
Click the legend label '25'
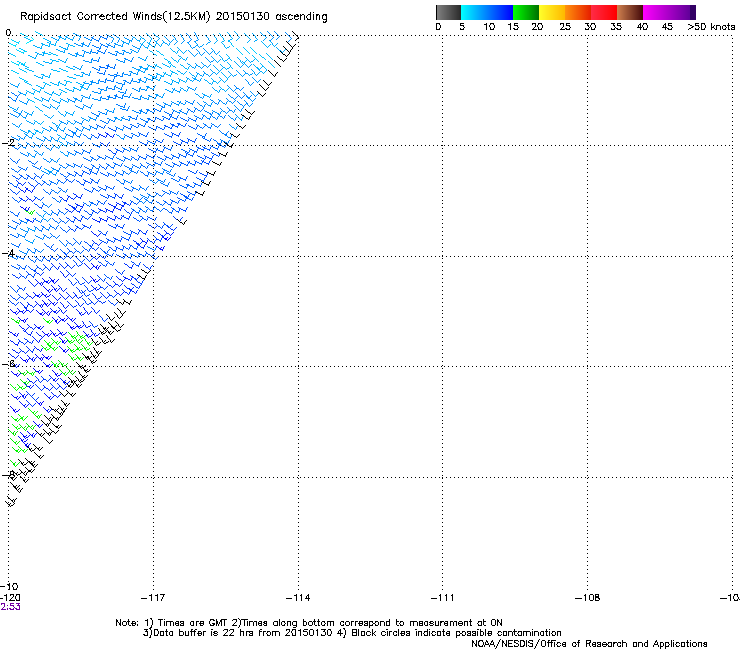point(565,27)
